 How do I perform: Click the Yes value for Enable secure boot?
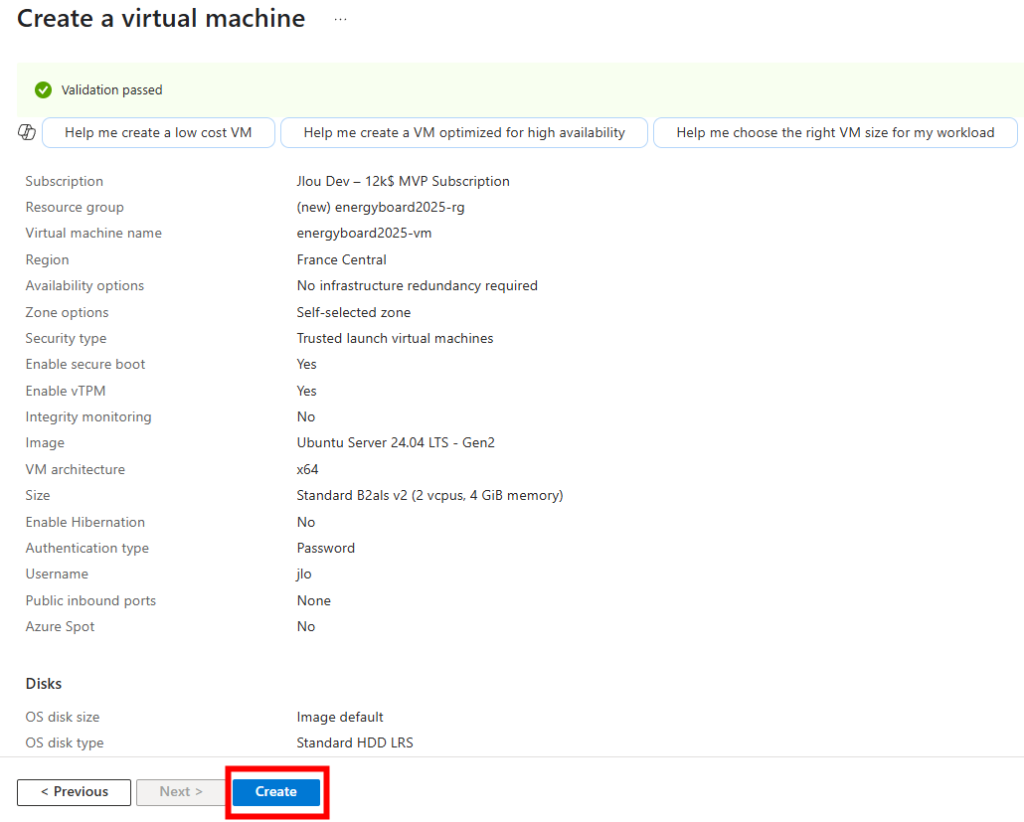(306, 364)
